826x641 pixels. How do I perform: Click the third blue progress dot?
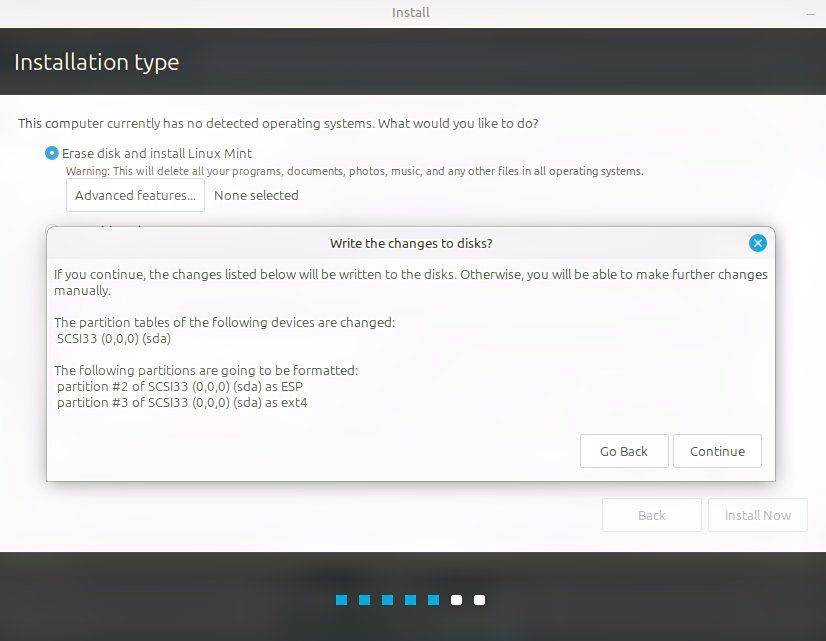pyautogui.click(x=386, y=599)
